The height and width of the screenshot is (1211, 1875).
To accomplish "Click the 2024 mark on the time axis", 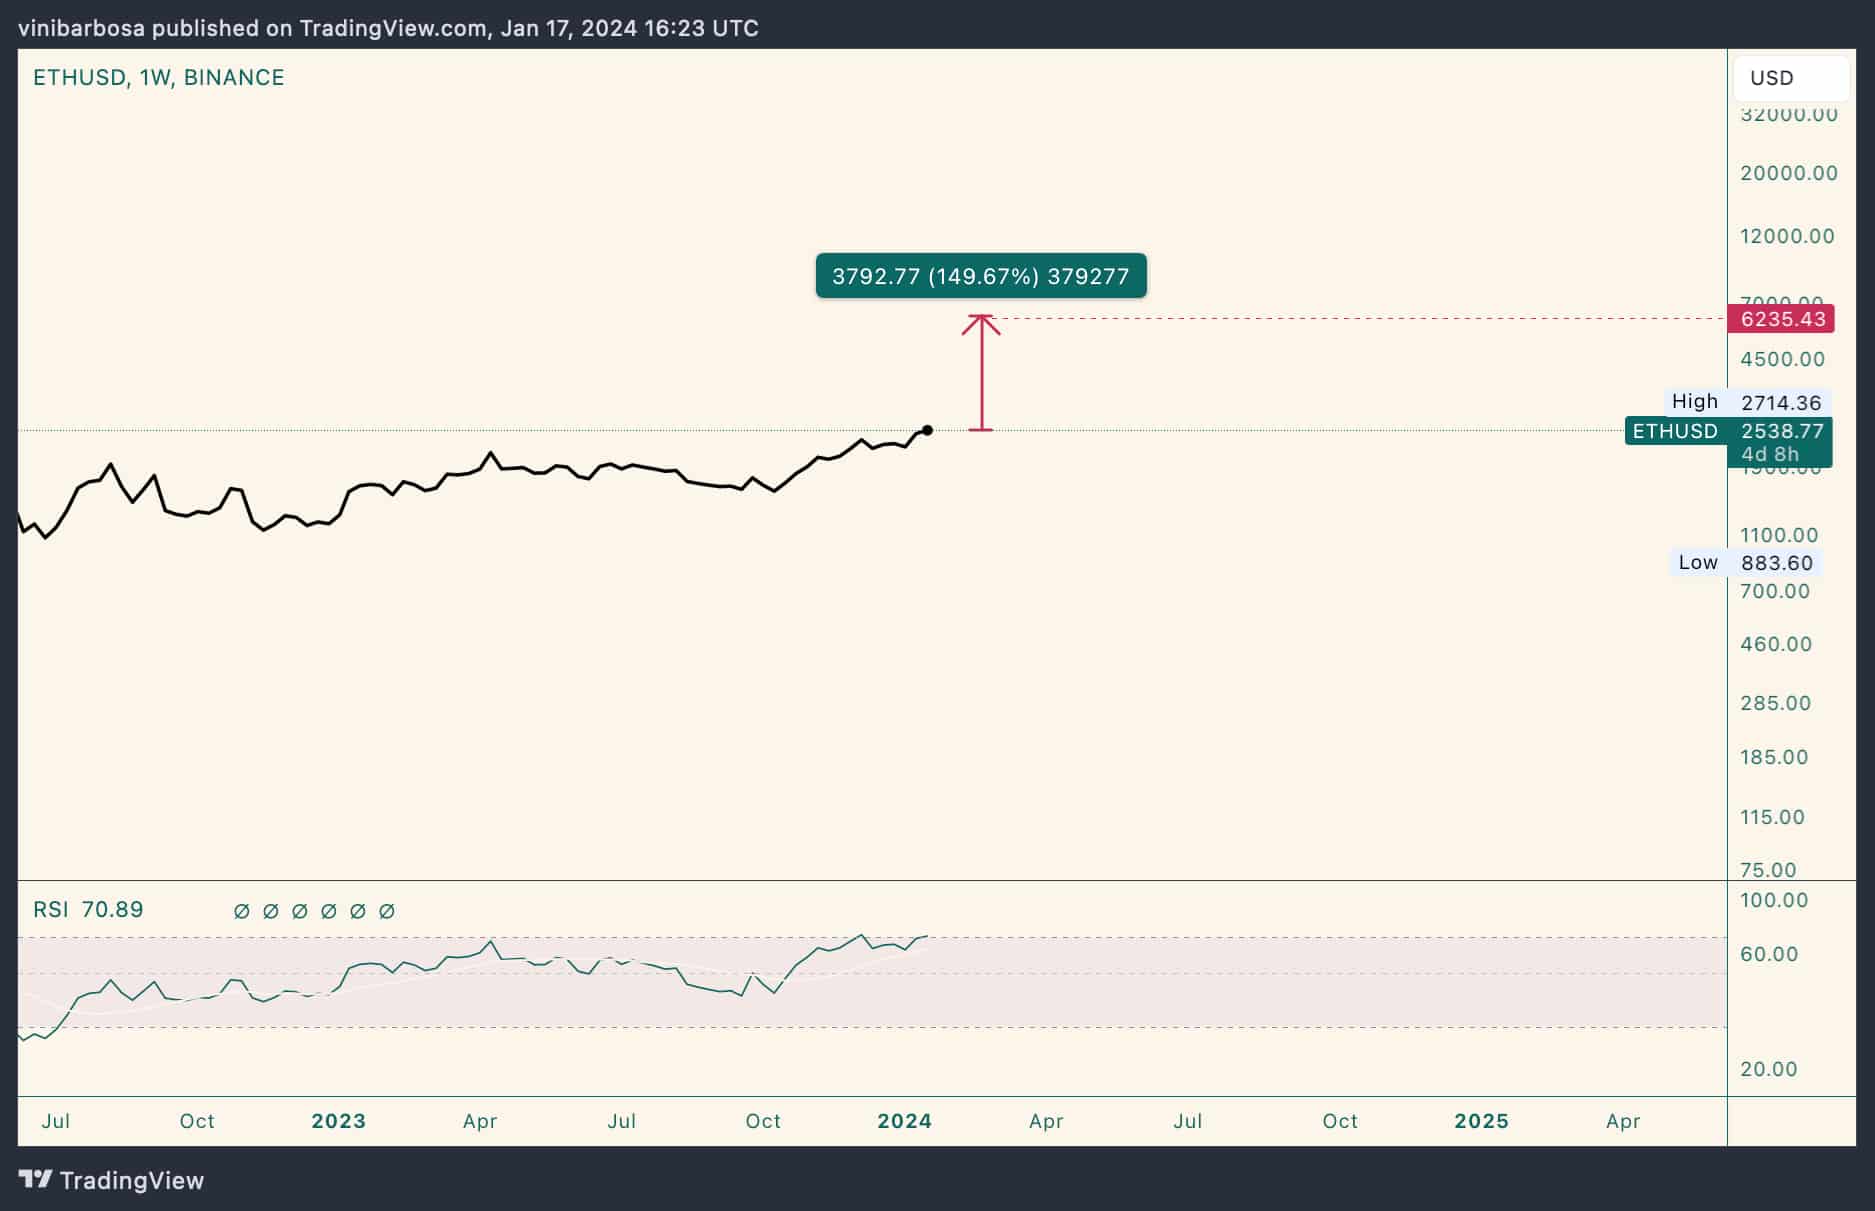I will [904, 1121].
